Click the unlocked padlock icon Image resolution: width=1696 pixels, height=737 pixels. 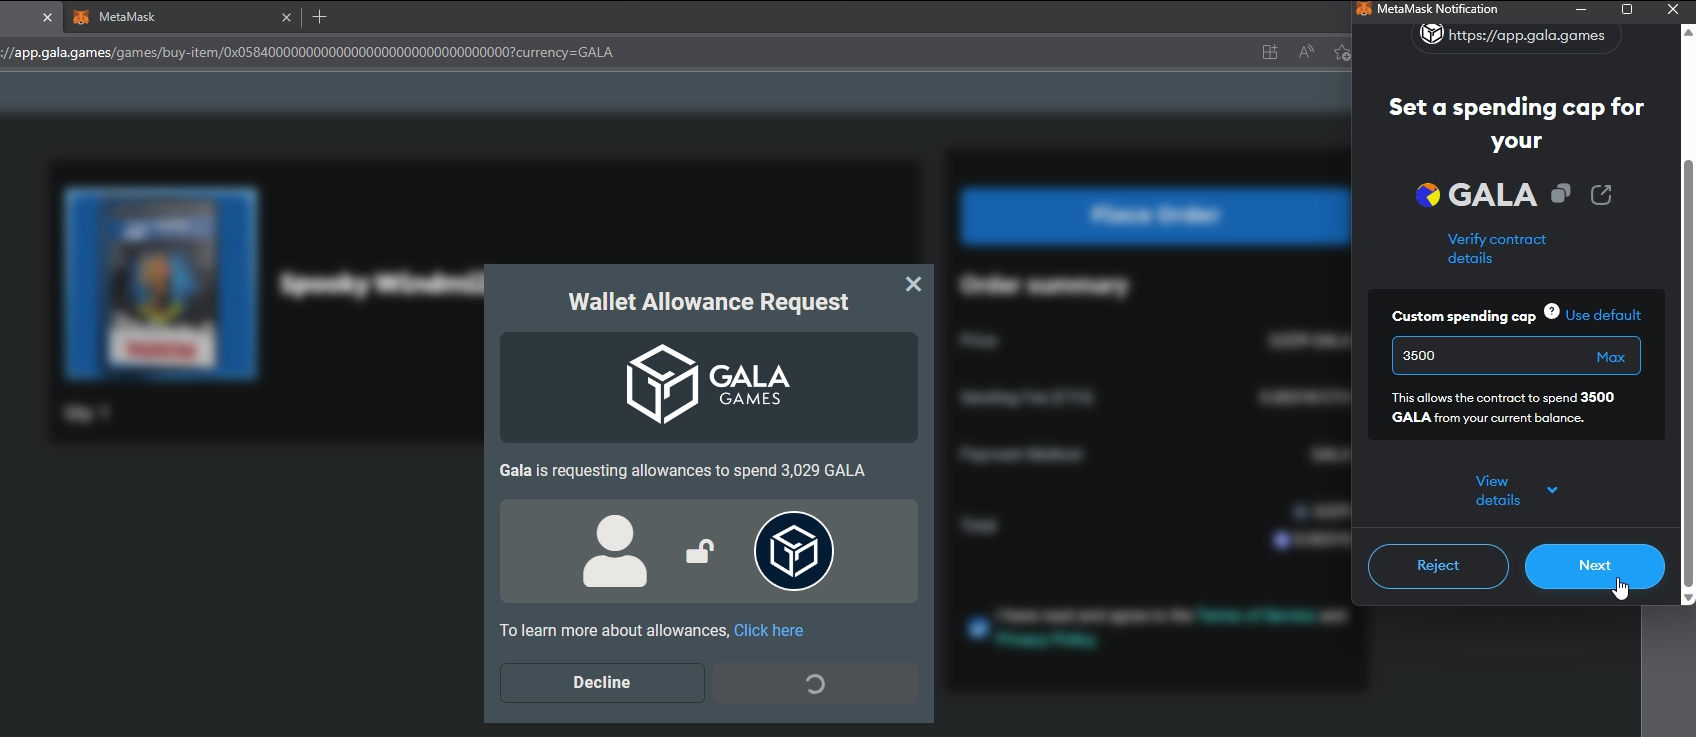(x=700, y=551)
